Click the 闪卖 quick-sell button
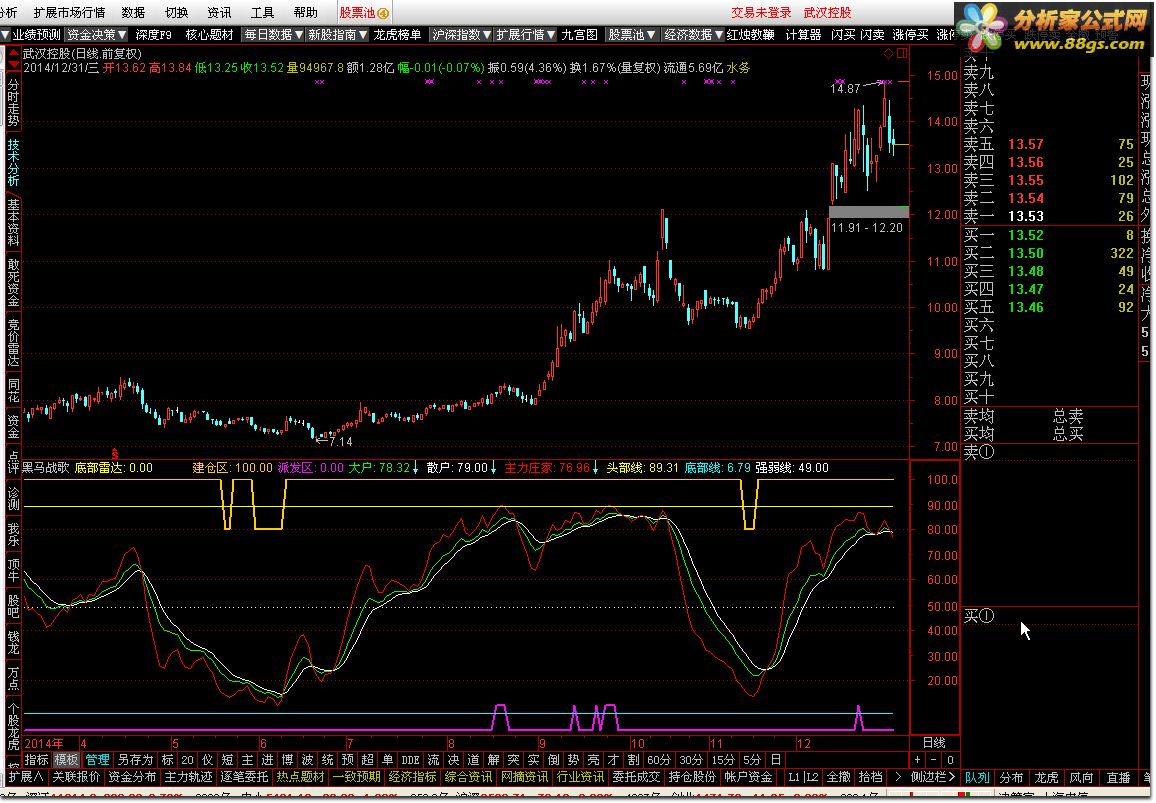The width and height of the screenshot is (1156, 803). (872, 35)
